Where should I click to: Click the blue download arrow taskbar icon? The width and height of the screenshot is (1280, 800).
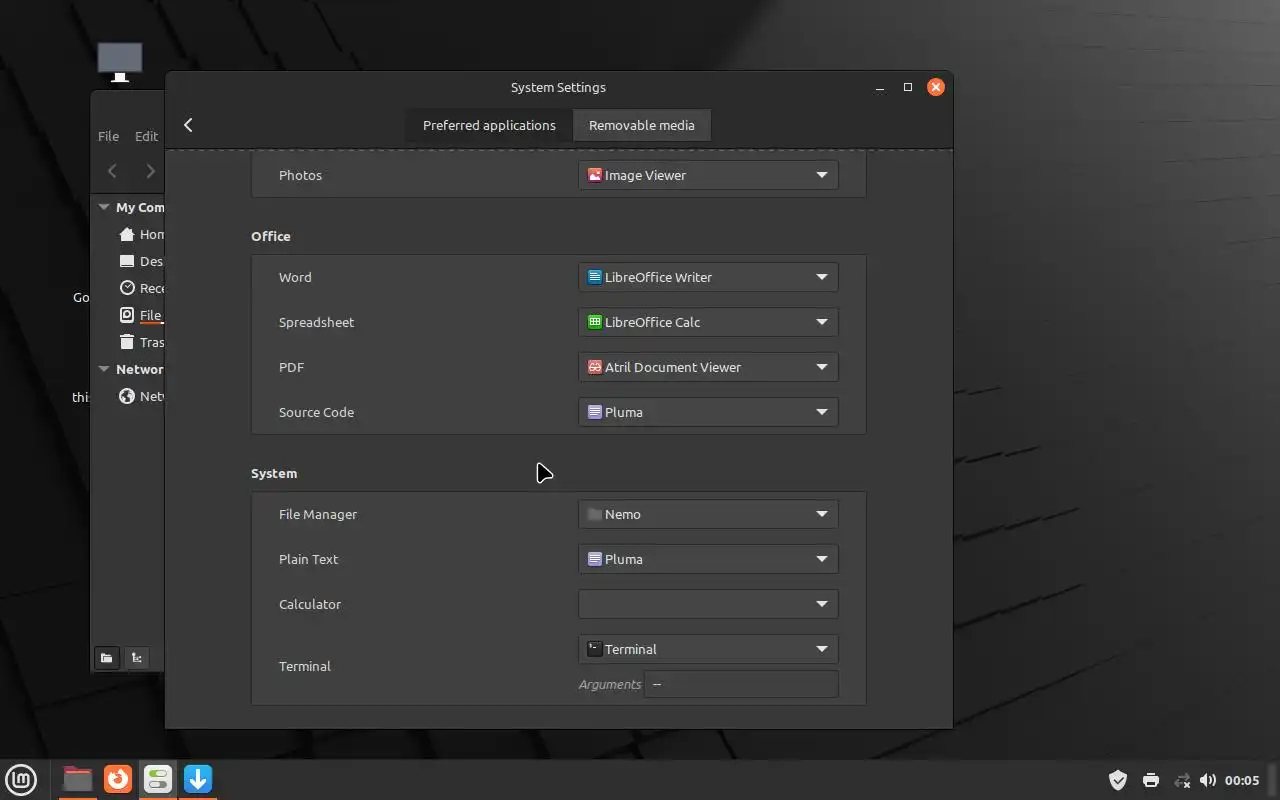[x=198, y=779]
